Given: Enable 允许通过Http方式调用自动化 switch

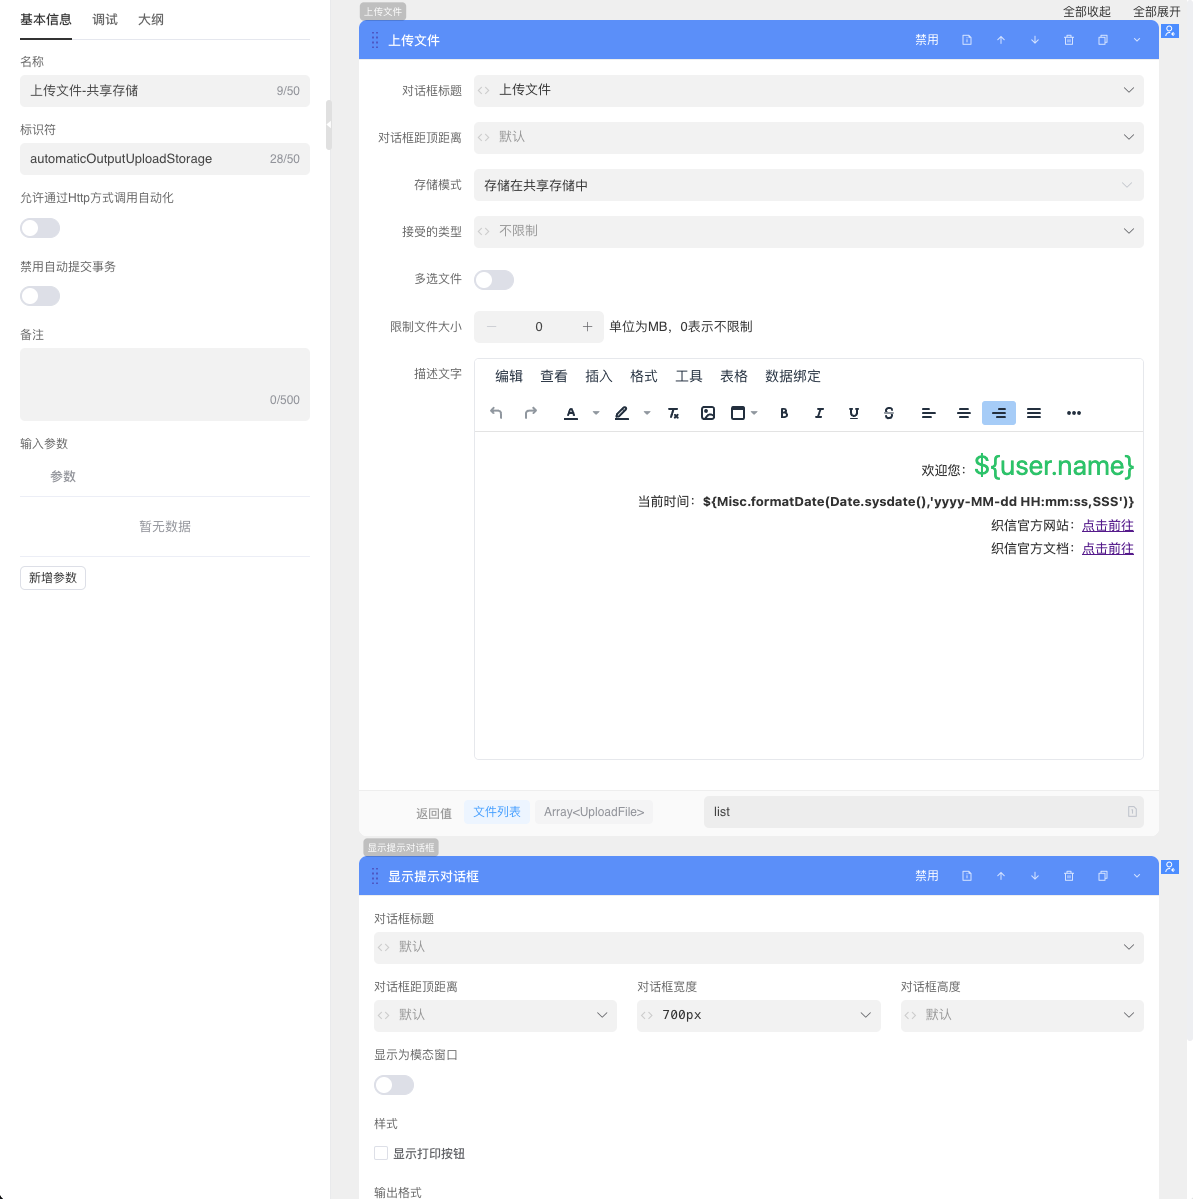Looking at the screenshot, I should (40, 228).
